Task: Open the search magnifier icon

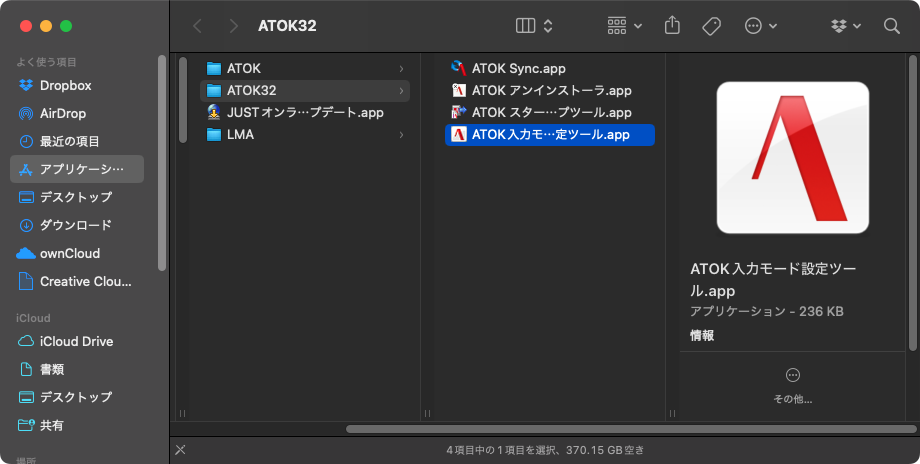Action: point(892,26)
